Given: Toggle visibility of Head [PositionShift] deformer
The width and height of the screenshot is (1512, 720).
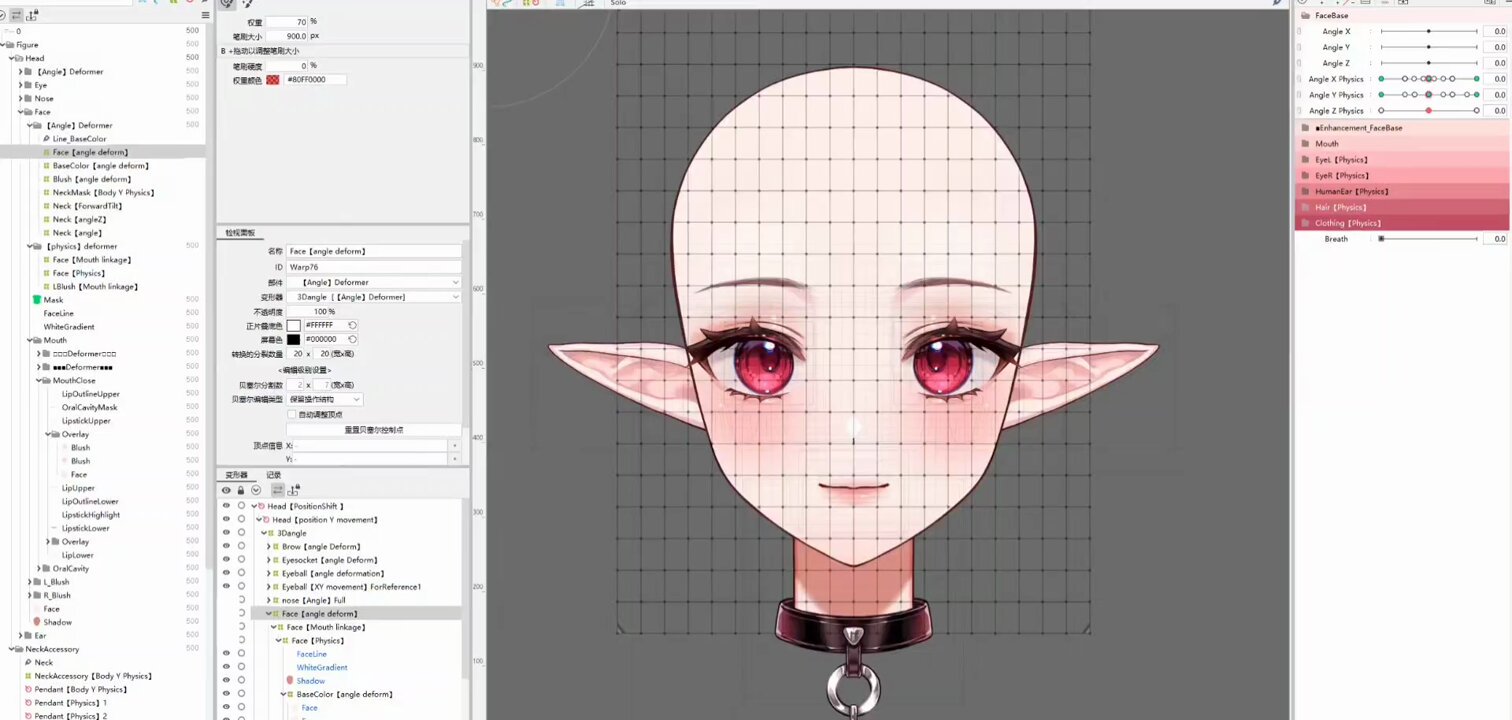Looking at the screenshot, I should click(226, 506).
